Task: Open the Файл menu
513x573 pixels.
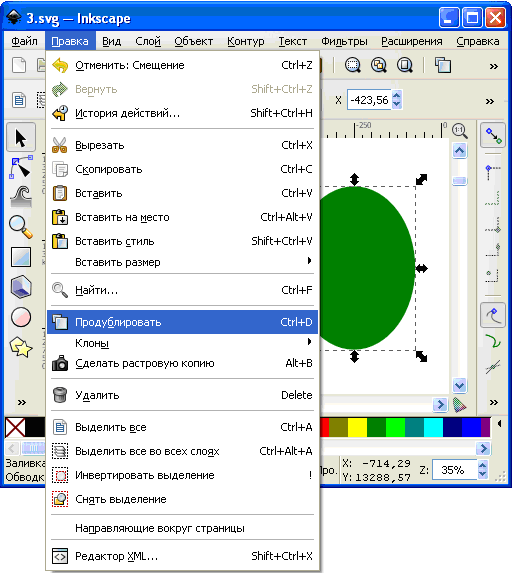Action: coord(24,41)
